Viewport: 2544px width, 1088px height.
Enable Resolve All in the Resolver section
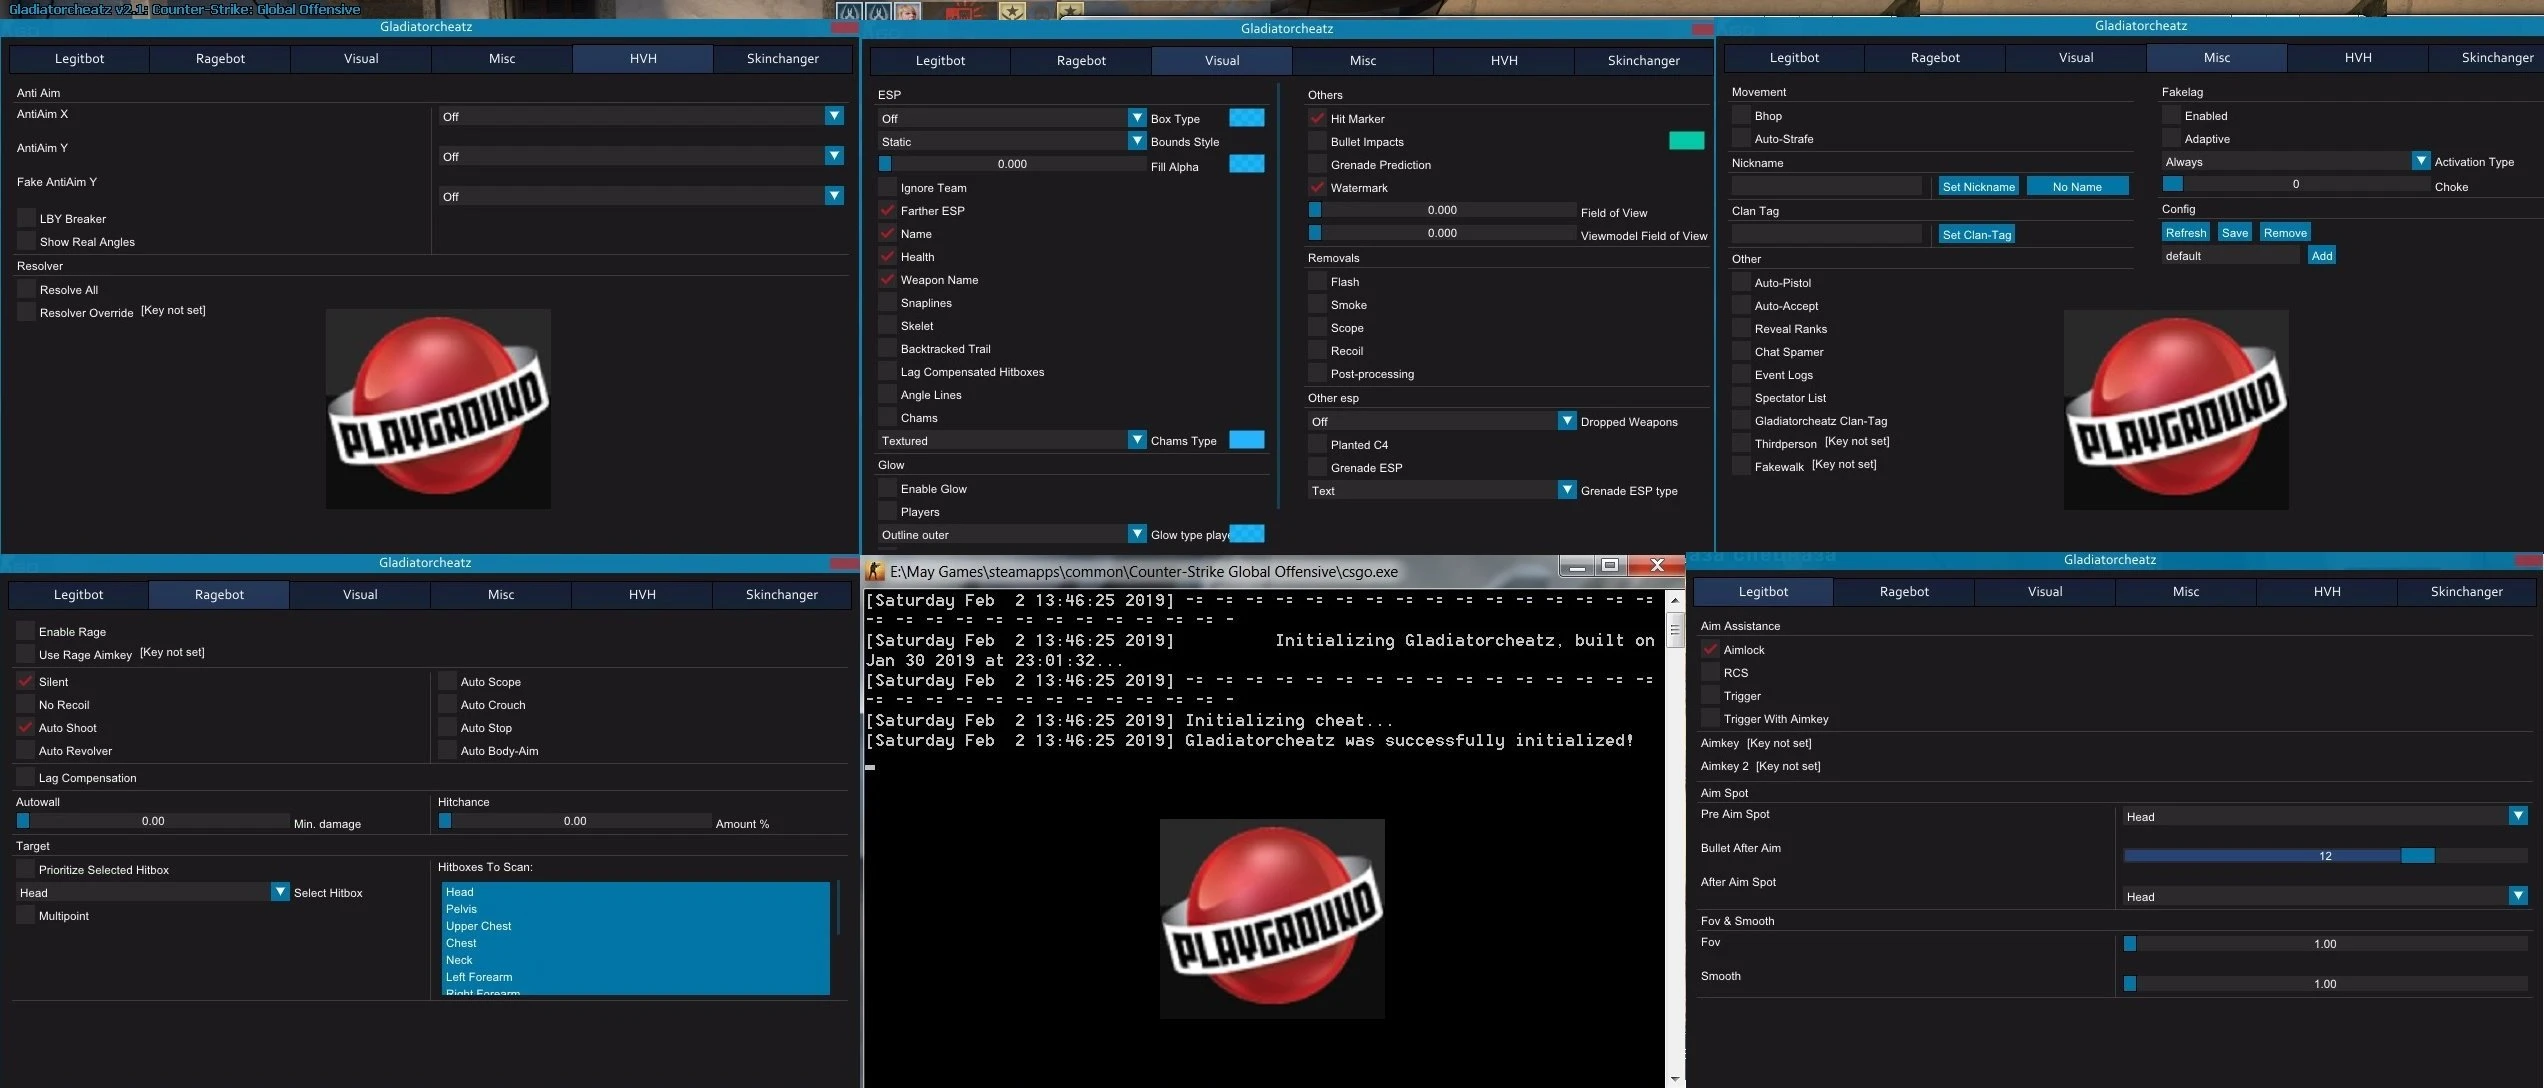click(x=26, y=289)
